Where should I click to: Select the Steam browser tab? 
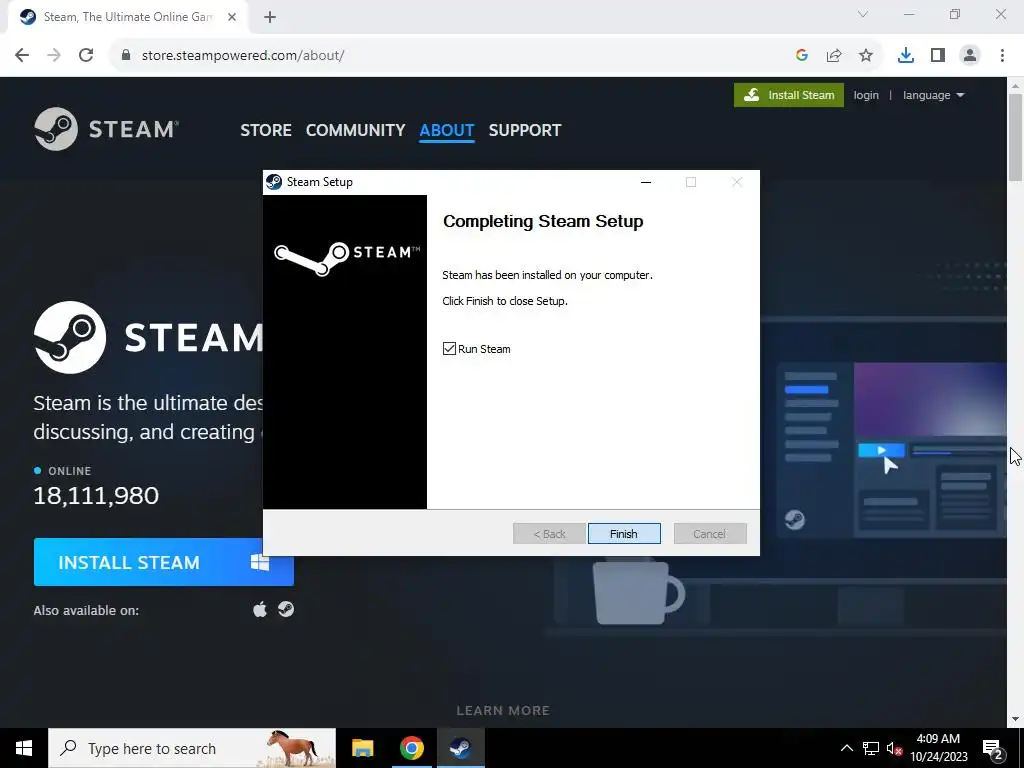(x=127, y=18)
